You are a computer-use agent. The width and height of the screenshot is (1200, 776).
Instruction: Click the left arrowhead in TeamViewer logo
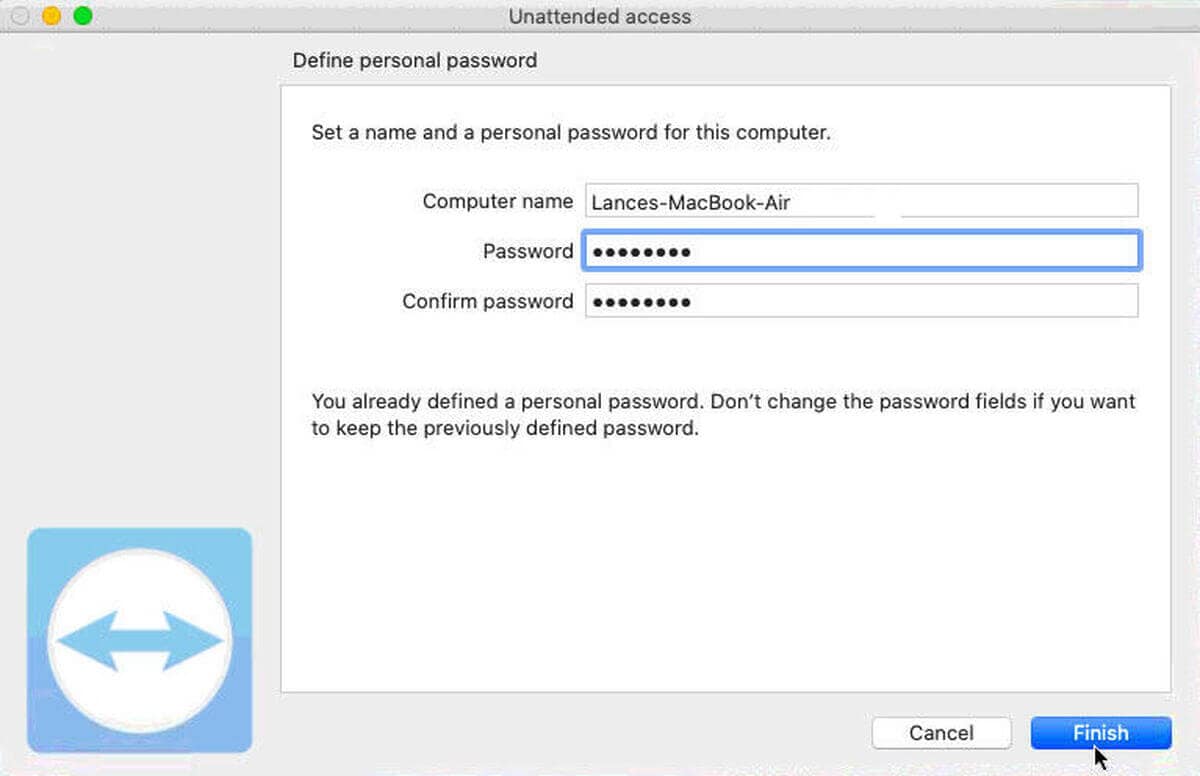point(80,640)
